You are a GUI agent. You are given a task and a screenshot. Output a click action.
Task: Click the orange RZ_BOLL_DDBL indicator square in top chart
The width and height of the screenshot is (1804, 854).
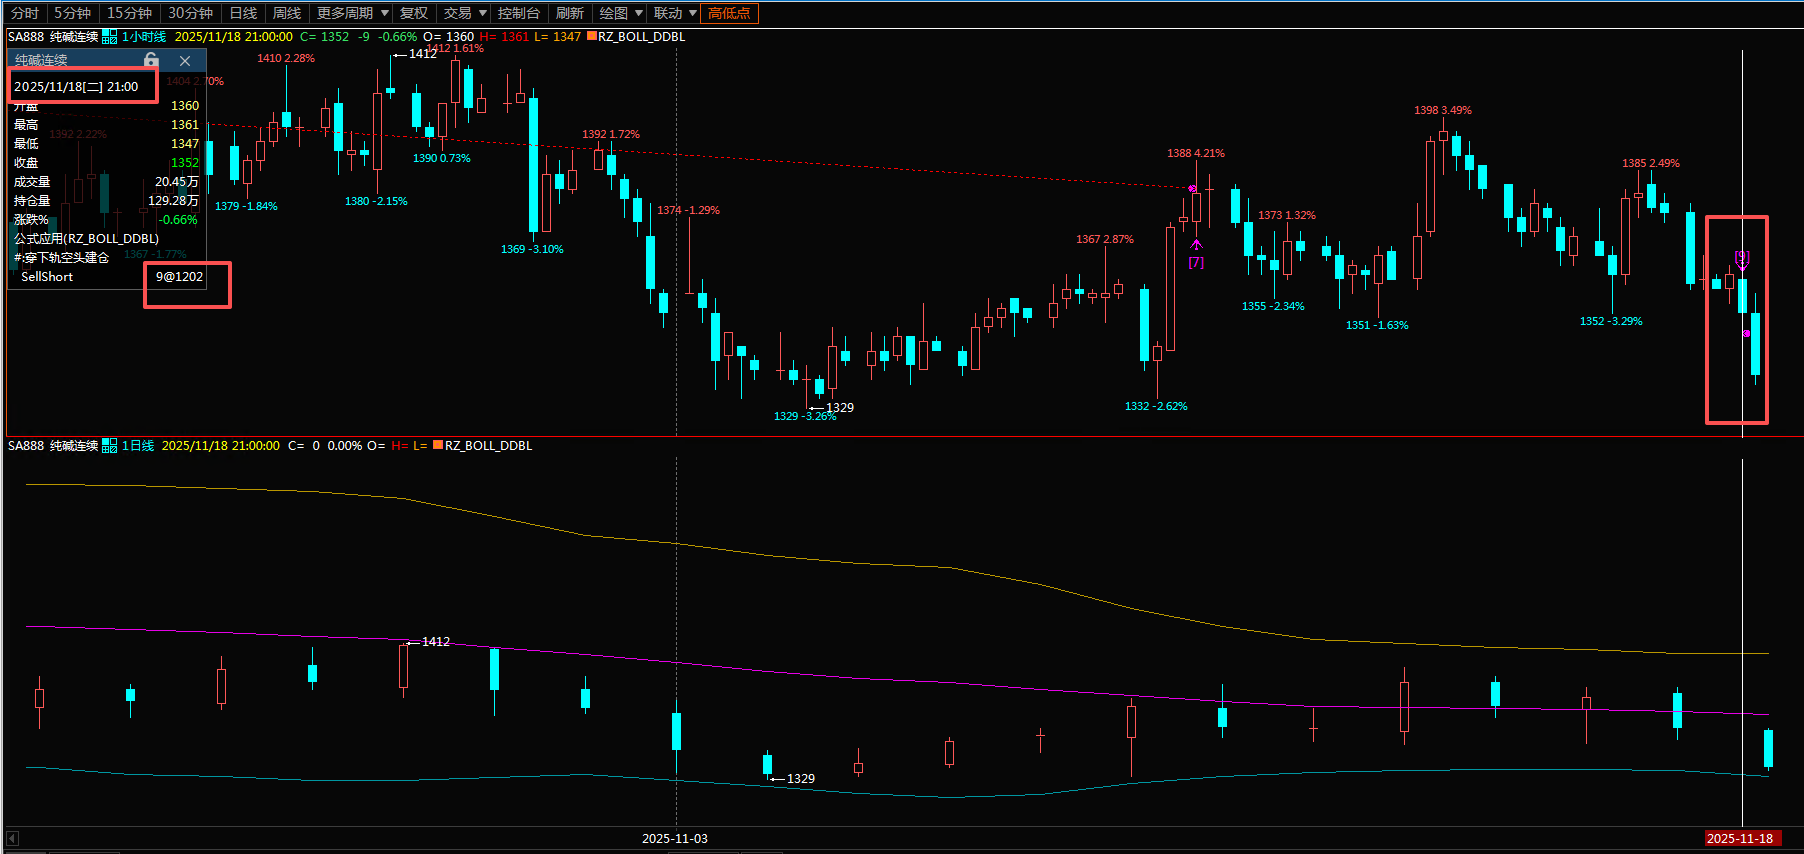pos(591,36)
